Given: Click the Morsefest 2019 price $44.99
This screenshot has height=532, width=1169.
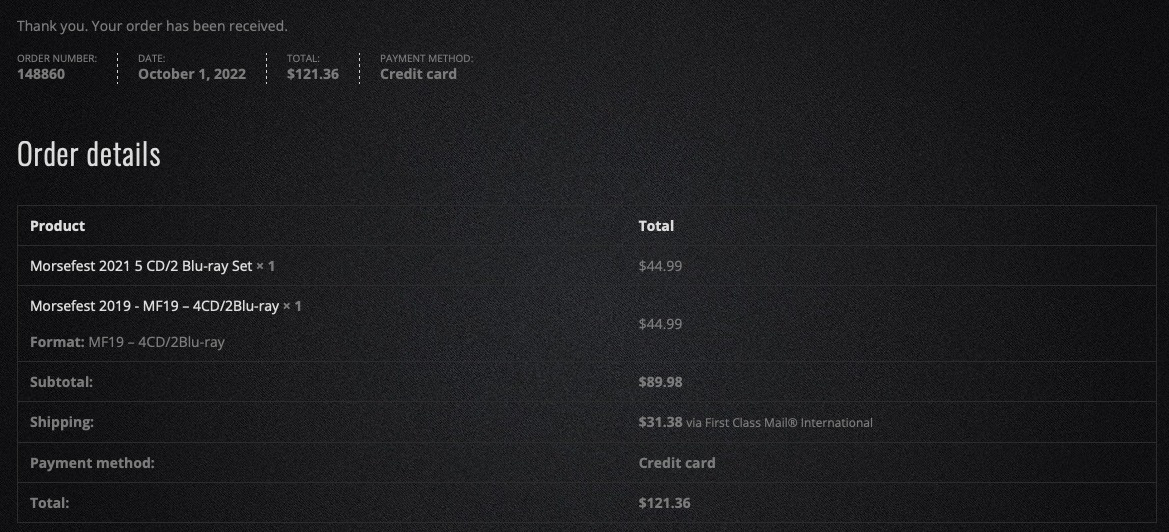Looking at the screenshot, I should [x=660, y=324].
